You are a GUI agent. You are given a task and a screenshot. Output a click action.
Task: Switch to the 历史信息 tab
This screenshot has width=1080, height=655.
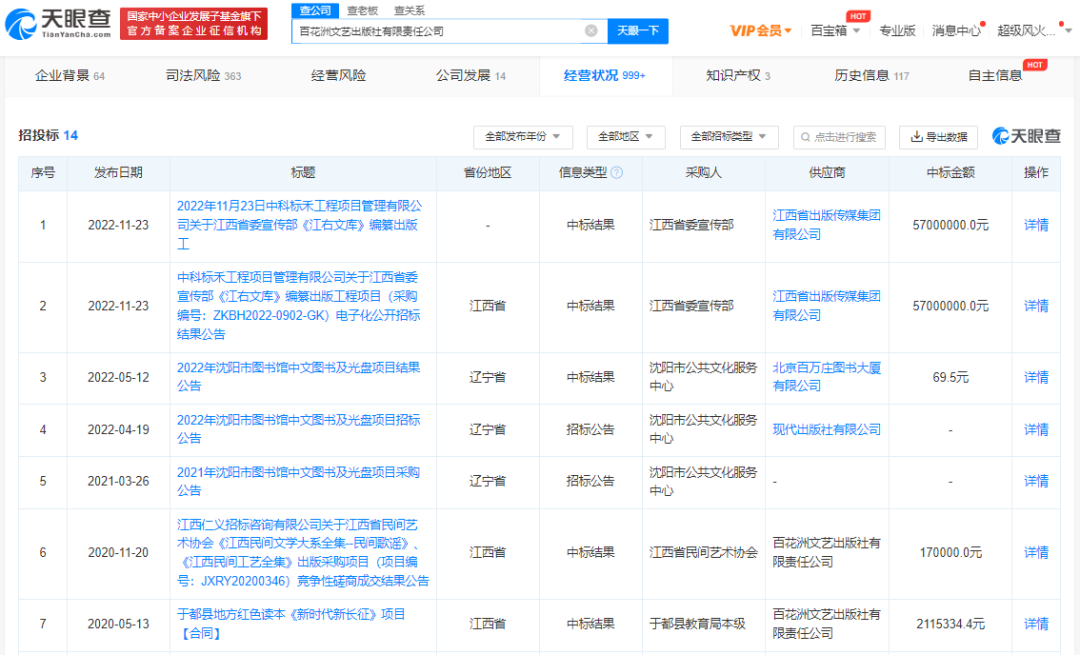pyautogui.click(x=872, y=76)
